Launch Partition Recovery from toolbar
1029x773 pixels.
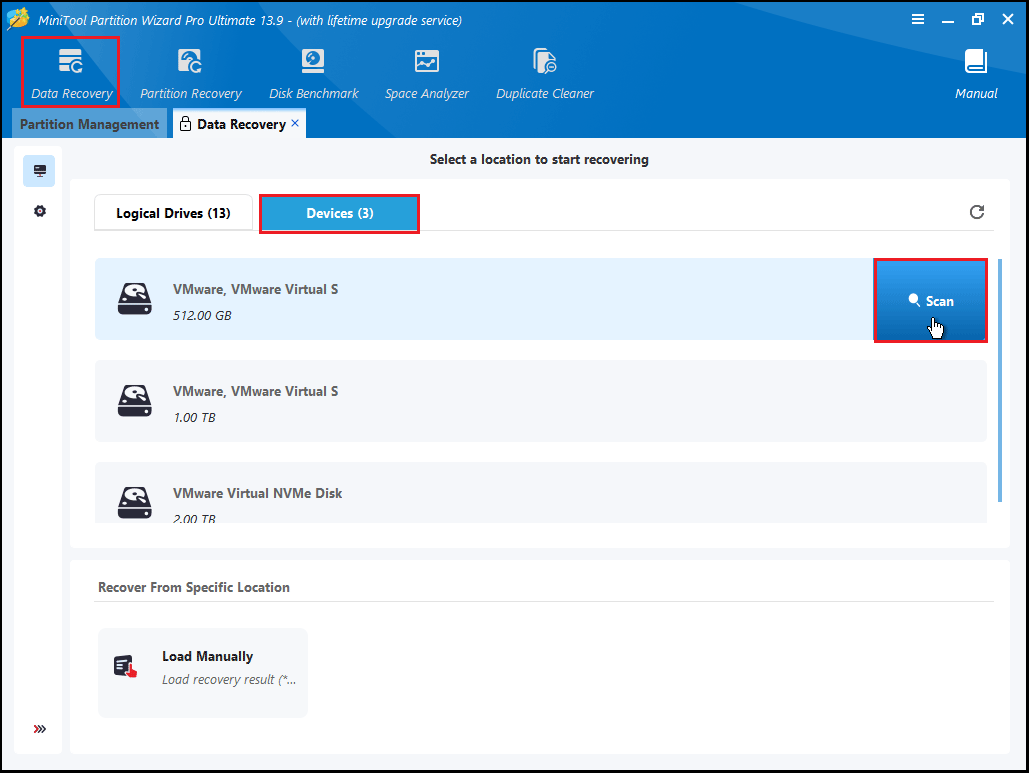(190, 73)
